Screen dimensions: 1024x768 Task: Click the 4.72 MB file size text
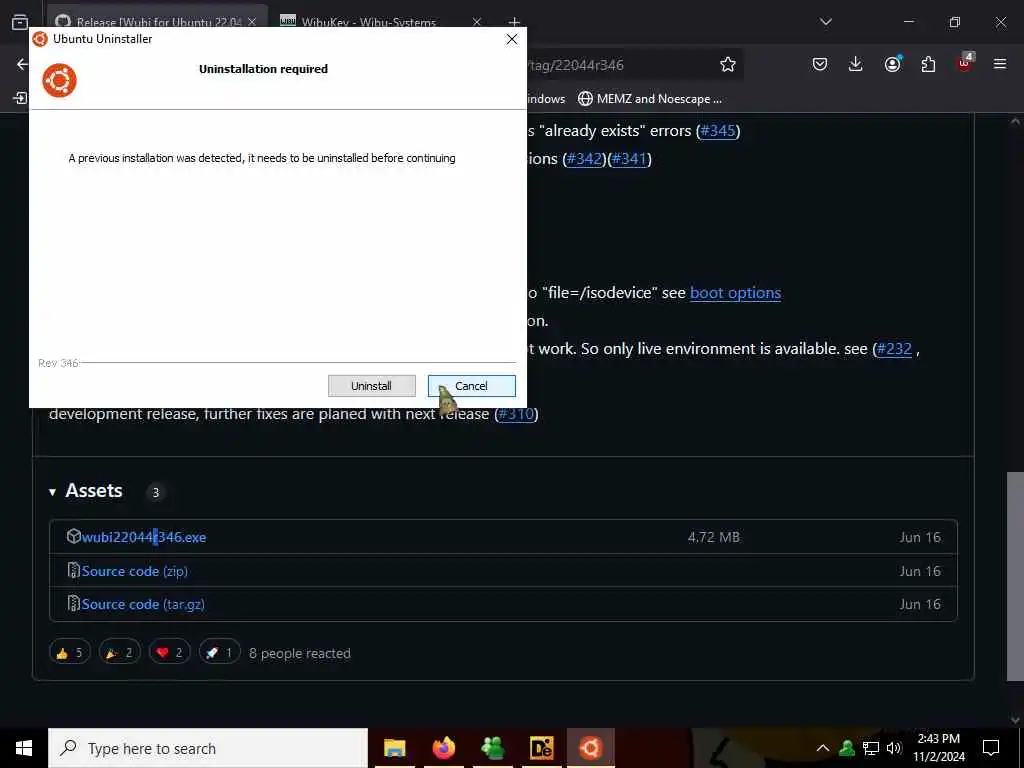(x=714, y=537)
